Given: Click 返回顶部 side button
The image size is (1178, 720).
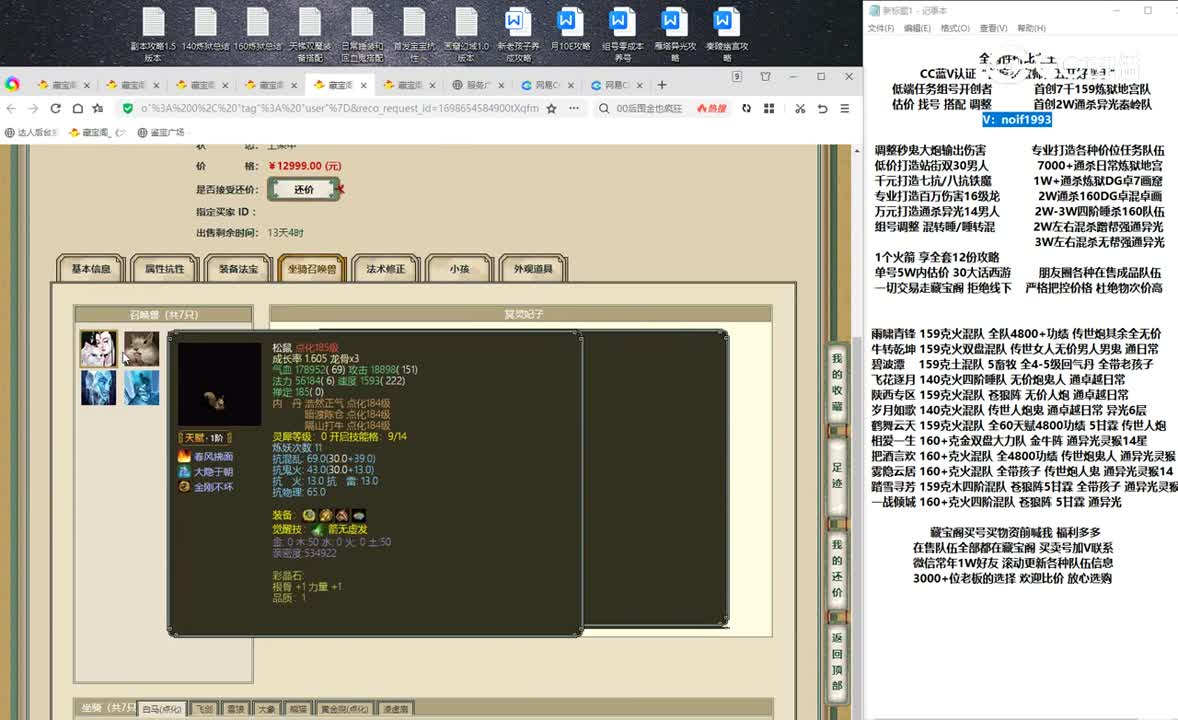Looking at the screenshot, I should click(837, 661).
